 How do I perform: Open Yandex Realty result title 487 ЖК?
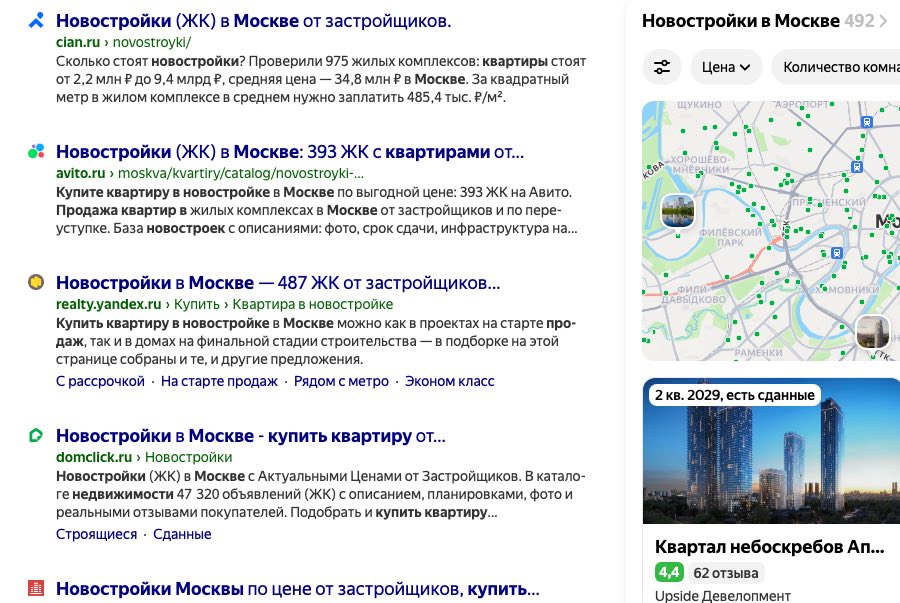click(x=278, y=283)
